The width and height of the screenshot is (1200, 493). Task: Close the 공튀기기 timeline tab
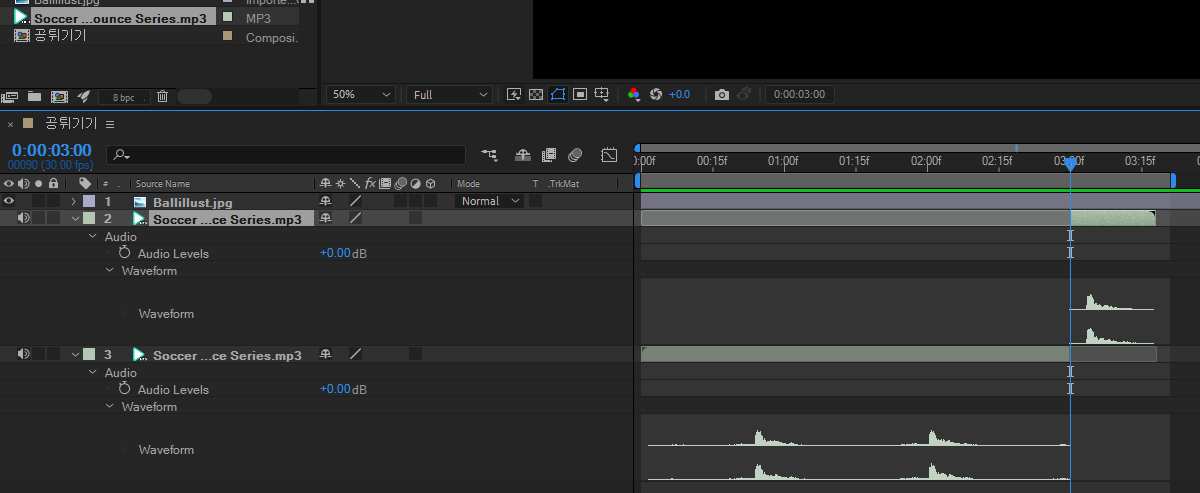tap(10, 124)
